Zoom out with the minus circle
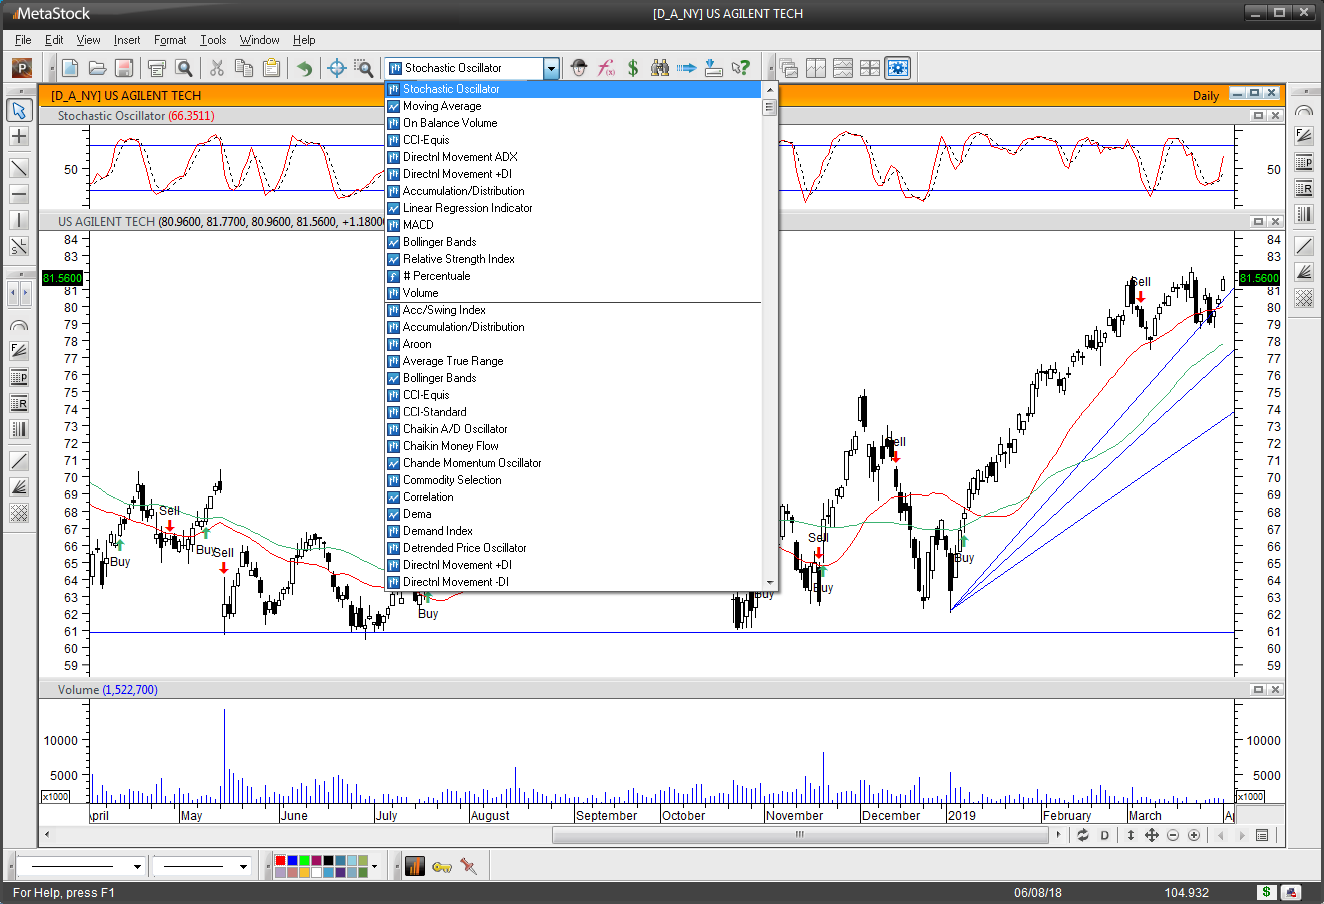Image resolution: width=1324 pixels, height=904 pixels. coord(1173,835)
